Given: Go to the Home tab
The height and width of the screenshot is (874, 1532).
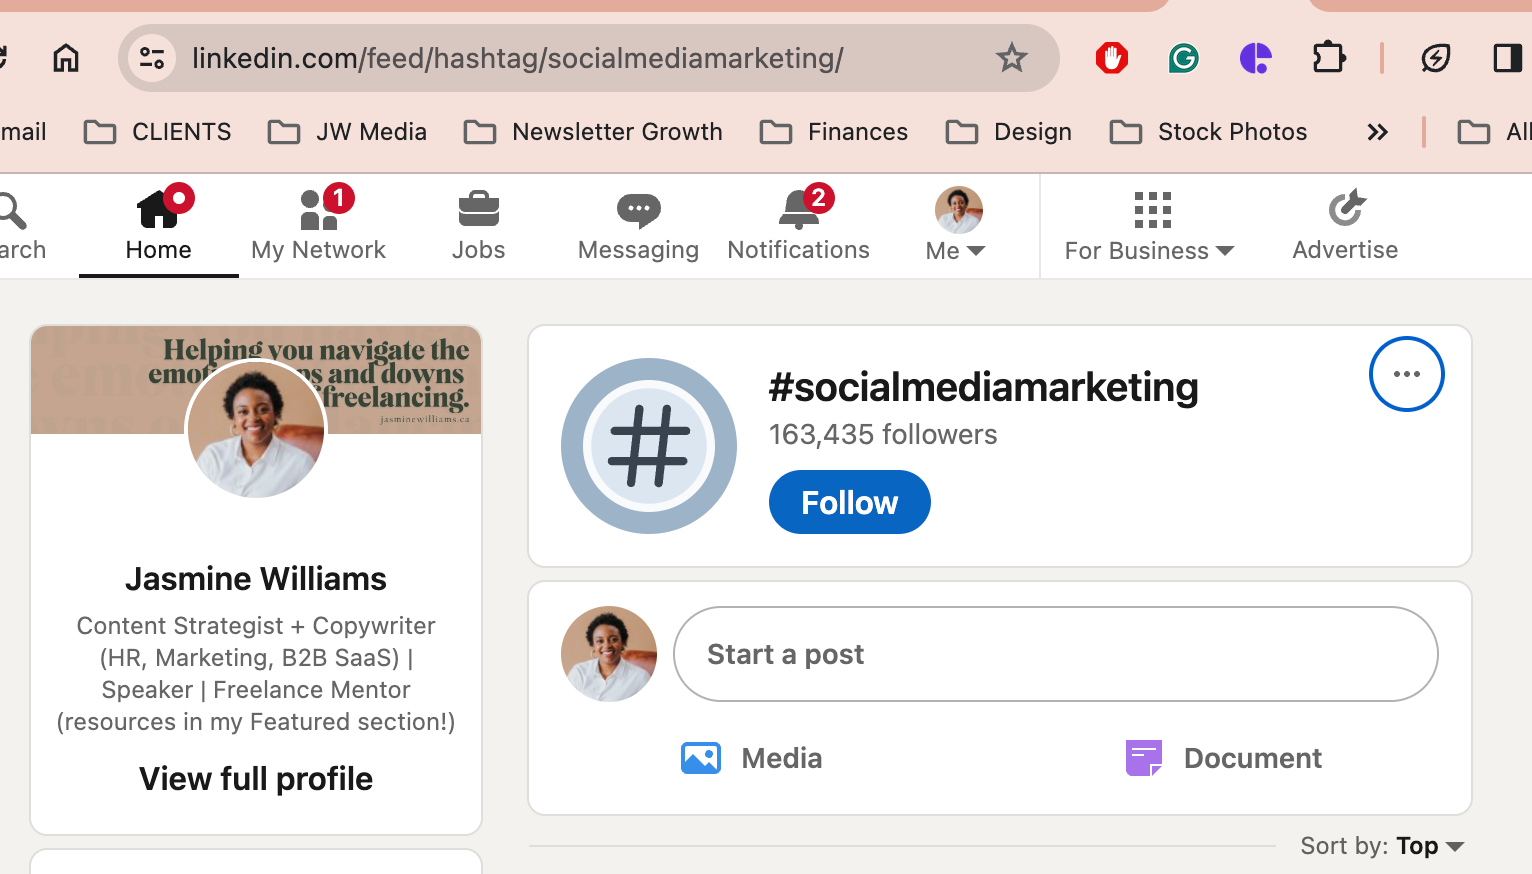Looking at the screenshot, I should click(159, 225).
